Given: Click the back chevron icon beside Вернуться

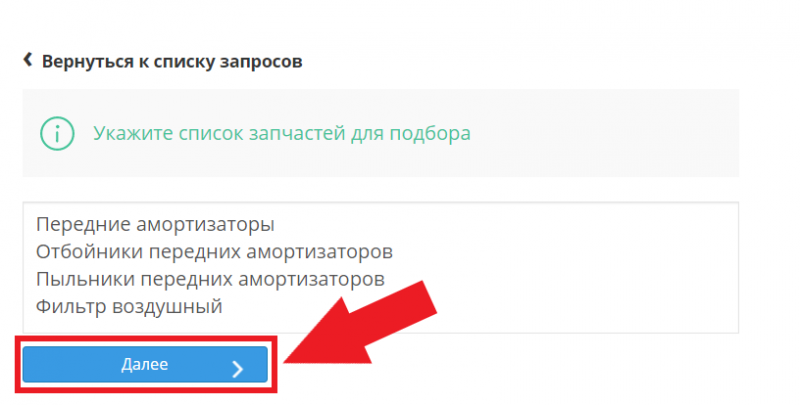Looking at the screenshot, I should (28, 60).
